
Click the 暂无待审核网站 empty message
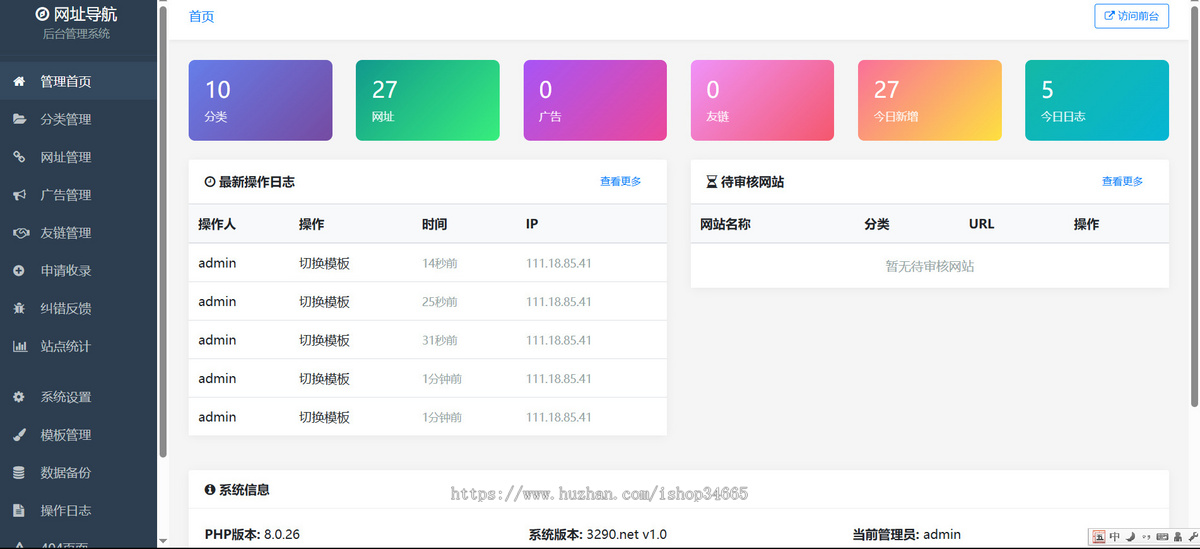(929, 266)
